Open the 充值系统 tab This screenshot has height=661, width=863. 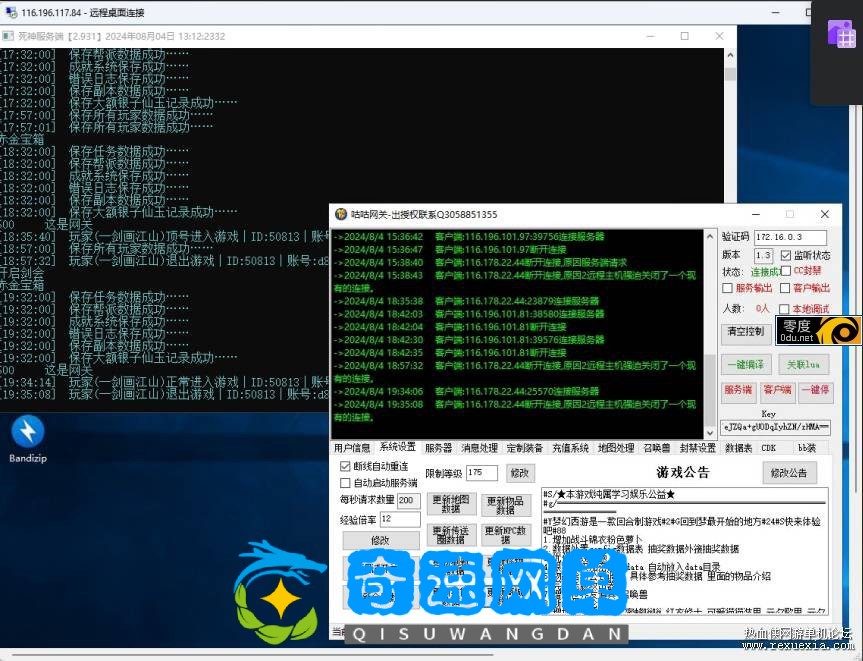(x=571, y=448)
